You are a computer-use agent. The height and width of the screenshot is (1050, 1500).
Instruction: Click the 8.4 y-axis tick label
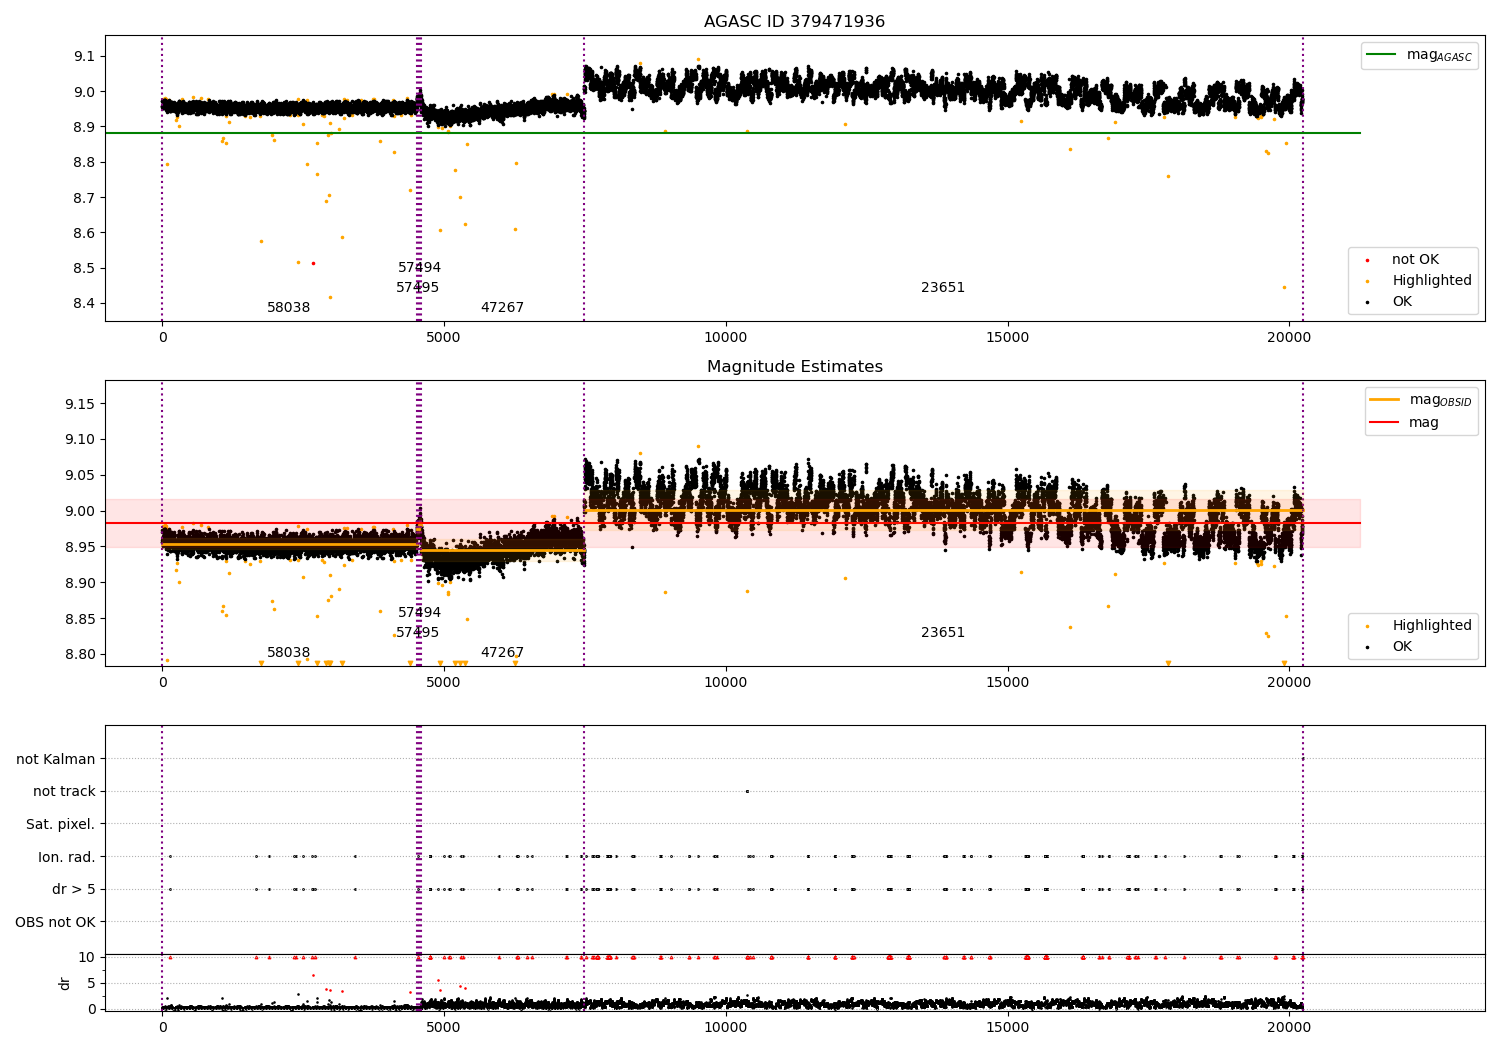coord(84,304)
